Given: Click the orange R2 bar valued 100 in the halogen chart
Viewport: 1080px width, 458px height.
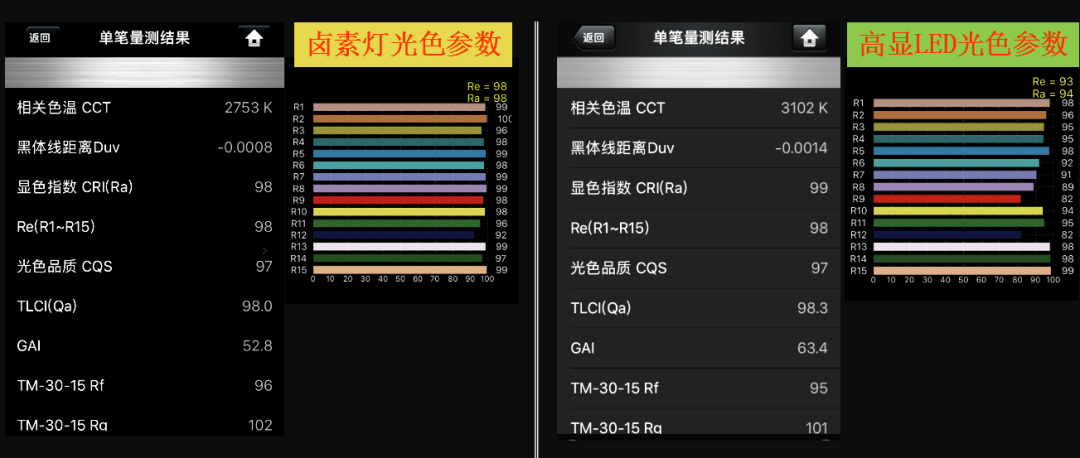Looking at the screenshot, I should (400, 118).
